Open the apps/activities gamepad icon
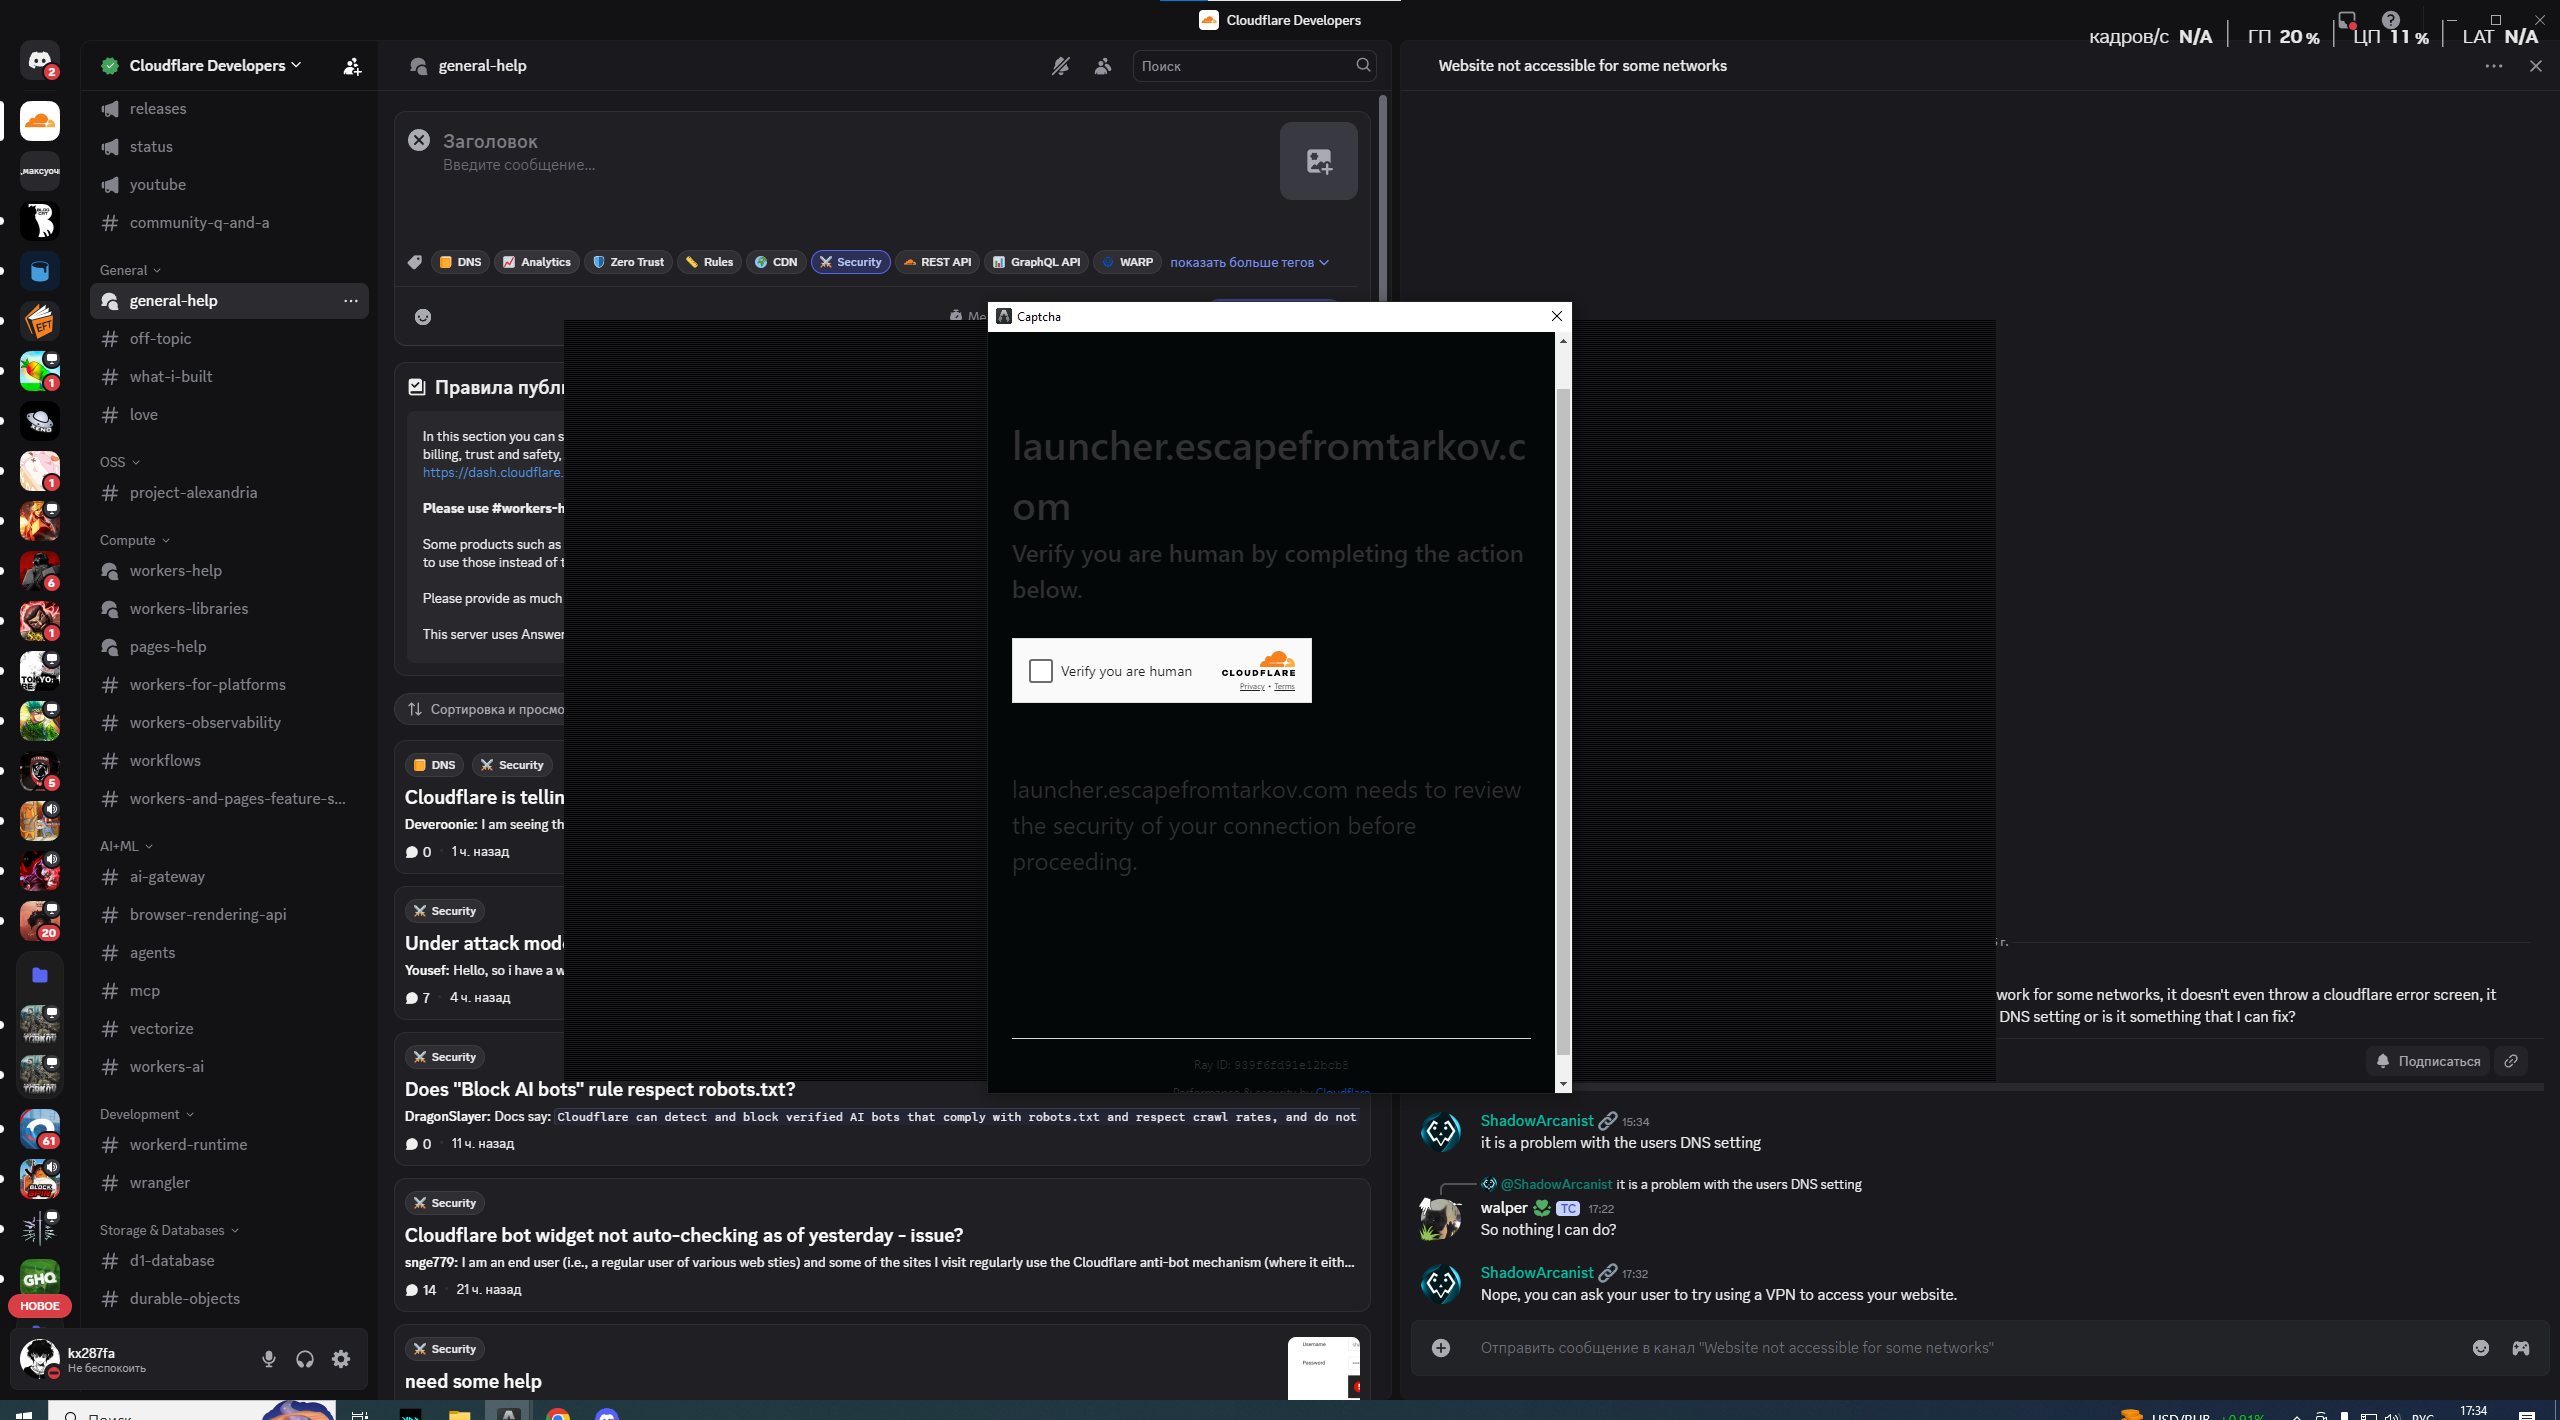This screenshot has height=1420, width=2560. 2521,1348
